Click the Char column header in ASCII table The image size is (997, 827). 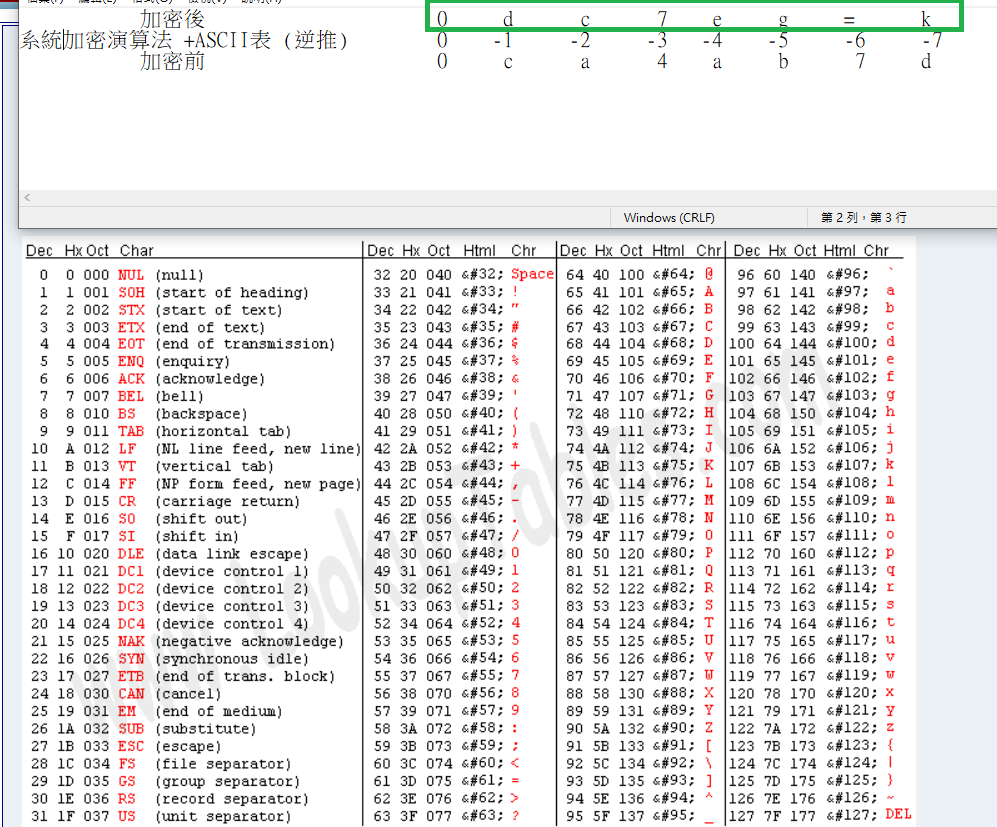point(137,250)
